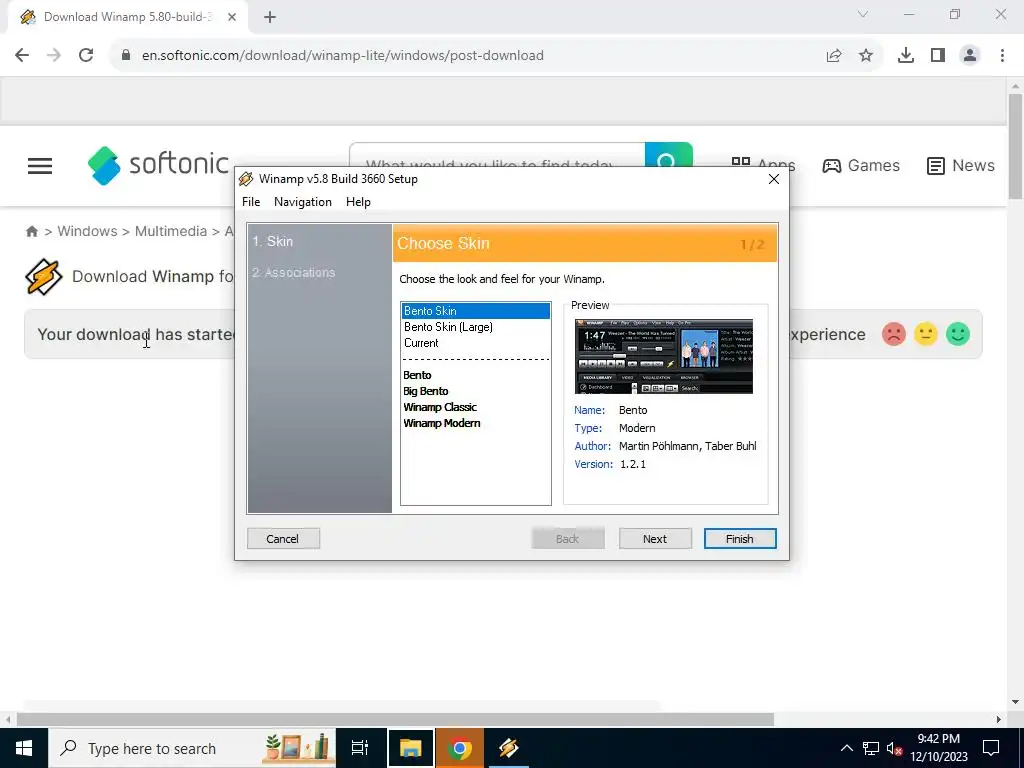Rate experience with the green happy face

pos(958,334)
